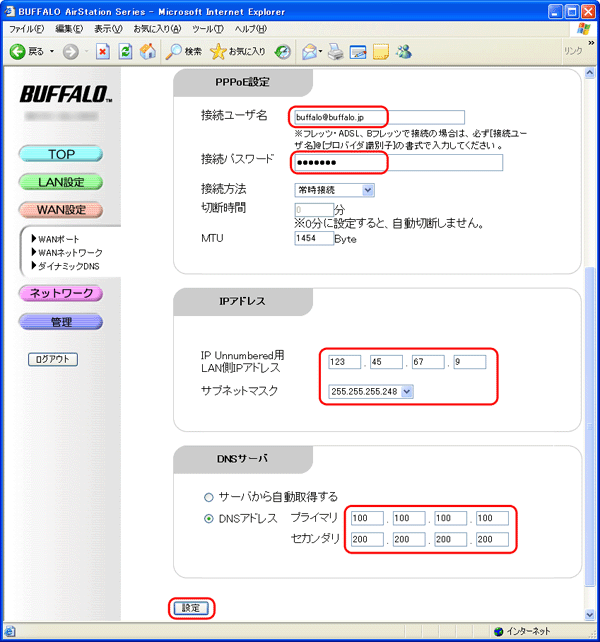The height and width of the screenshot is (642, 600).
Task: Click the vertical scrollbar up arrow
Action: 590,73
